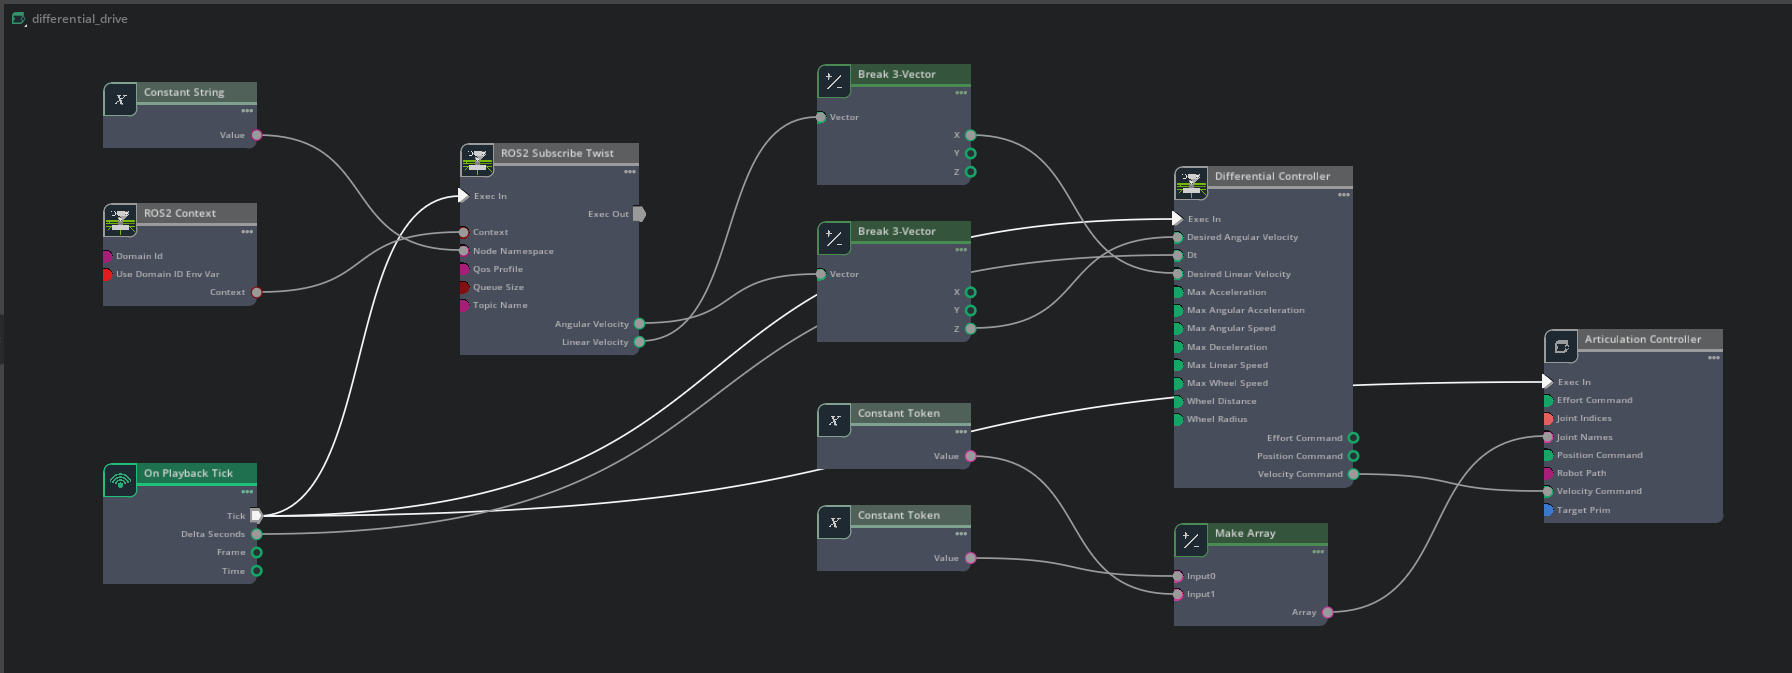Open the differential_drive graph tab
The width and height of the screenshot is (1792, 673).
click(x=79, y=19)
